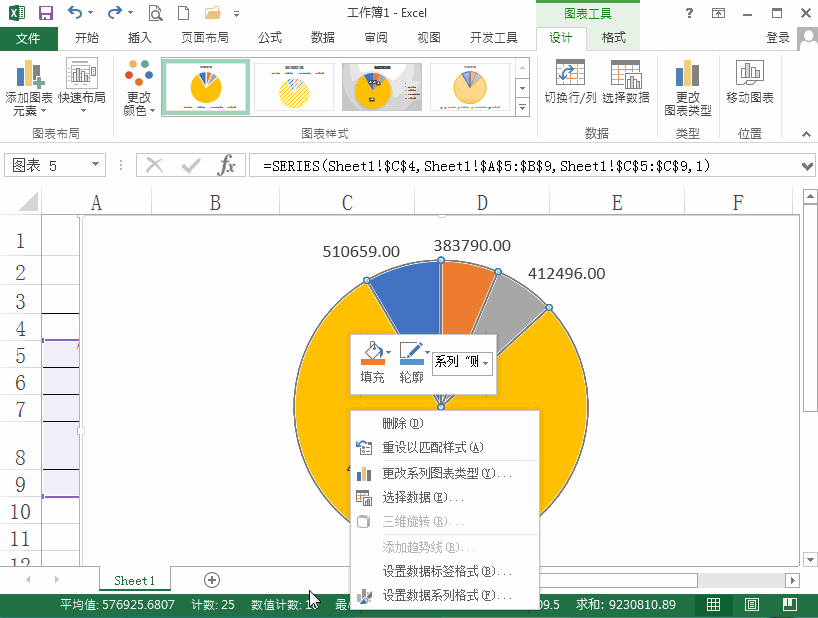This screenshot has height=618, width=818.
Task: Click the Cancel X formula icon
Action: click(x=154, y=165)
